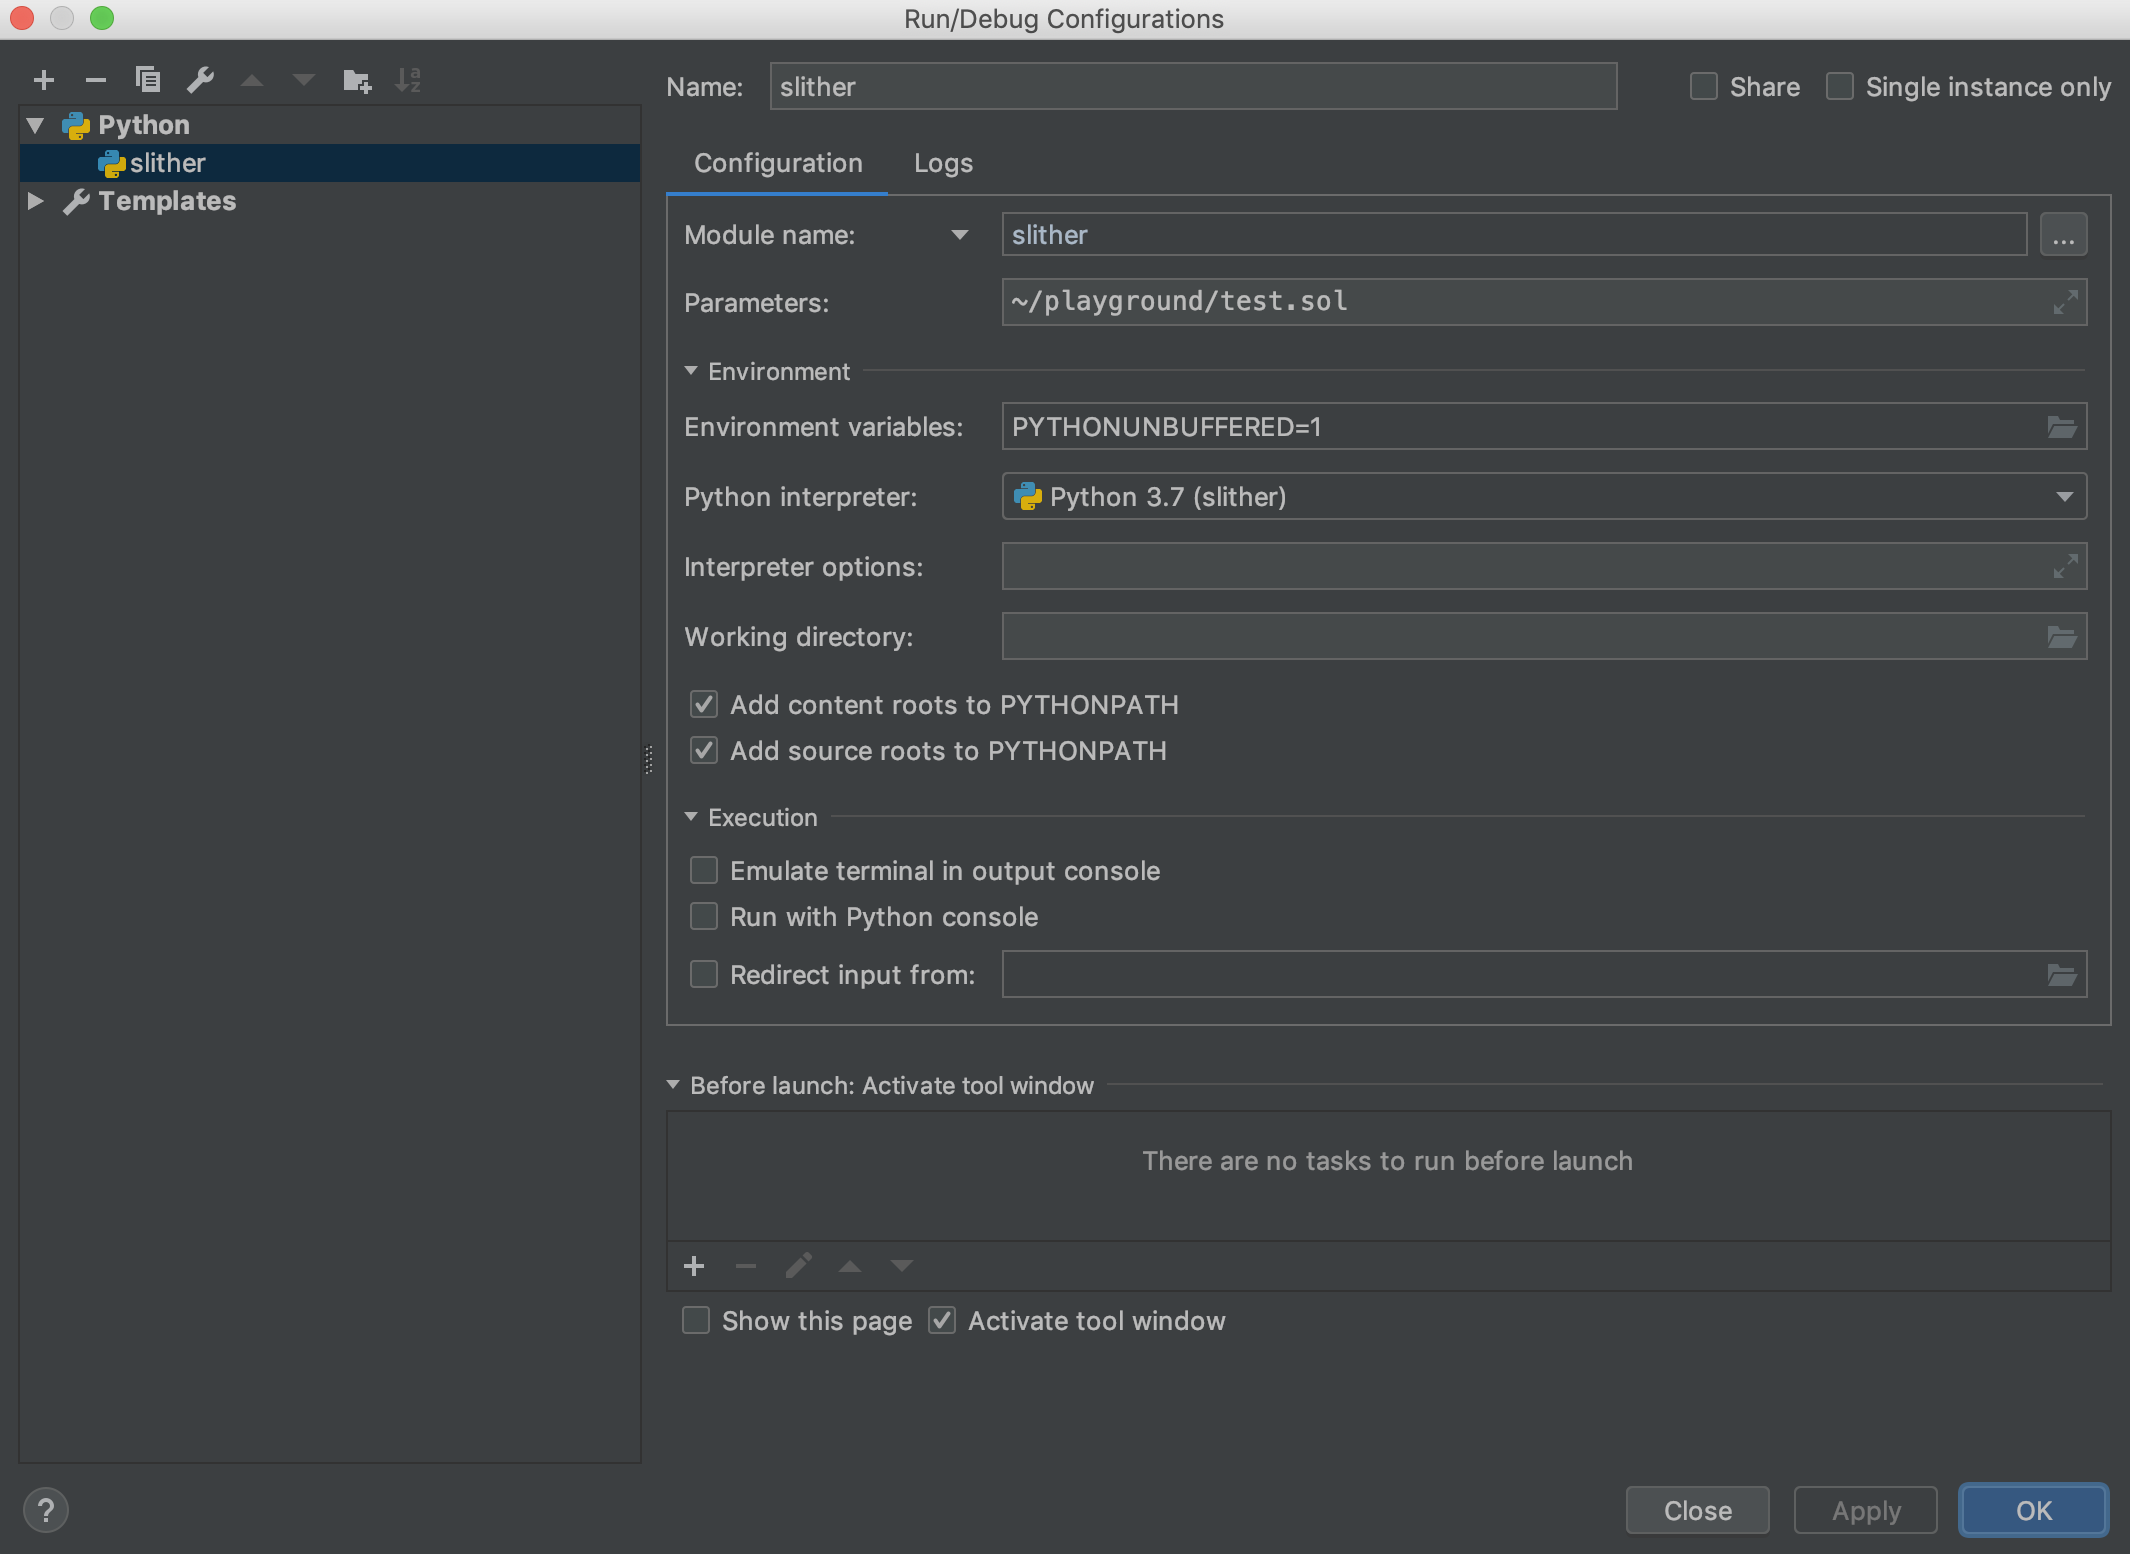Expand the Templates tree node
The image size is (2130, 1554).
36,201
